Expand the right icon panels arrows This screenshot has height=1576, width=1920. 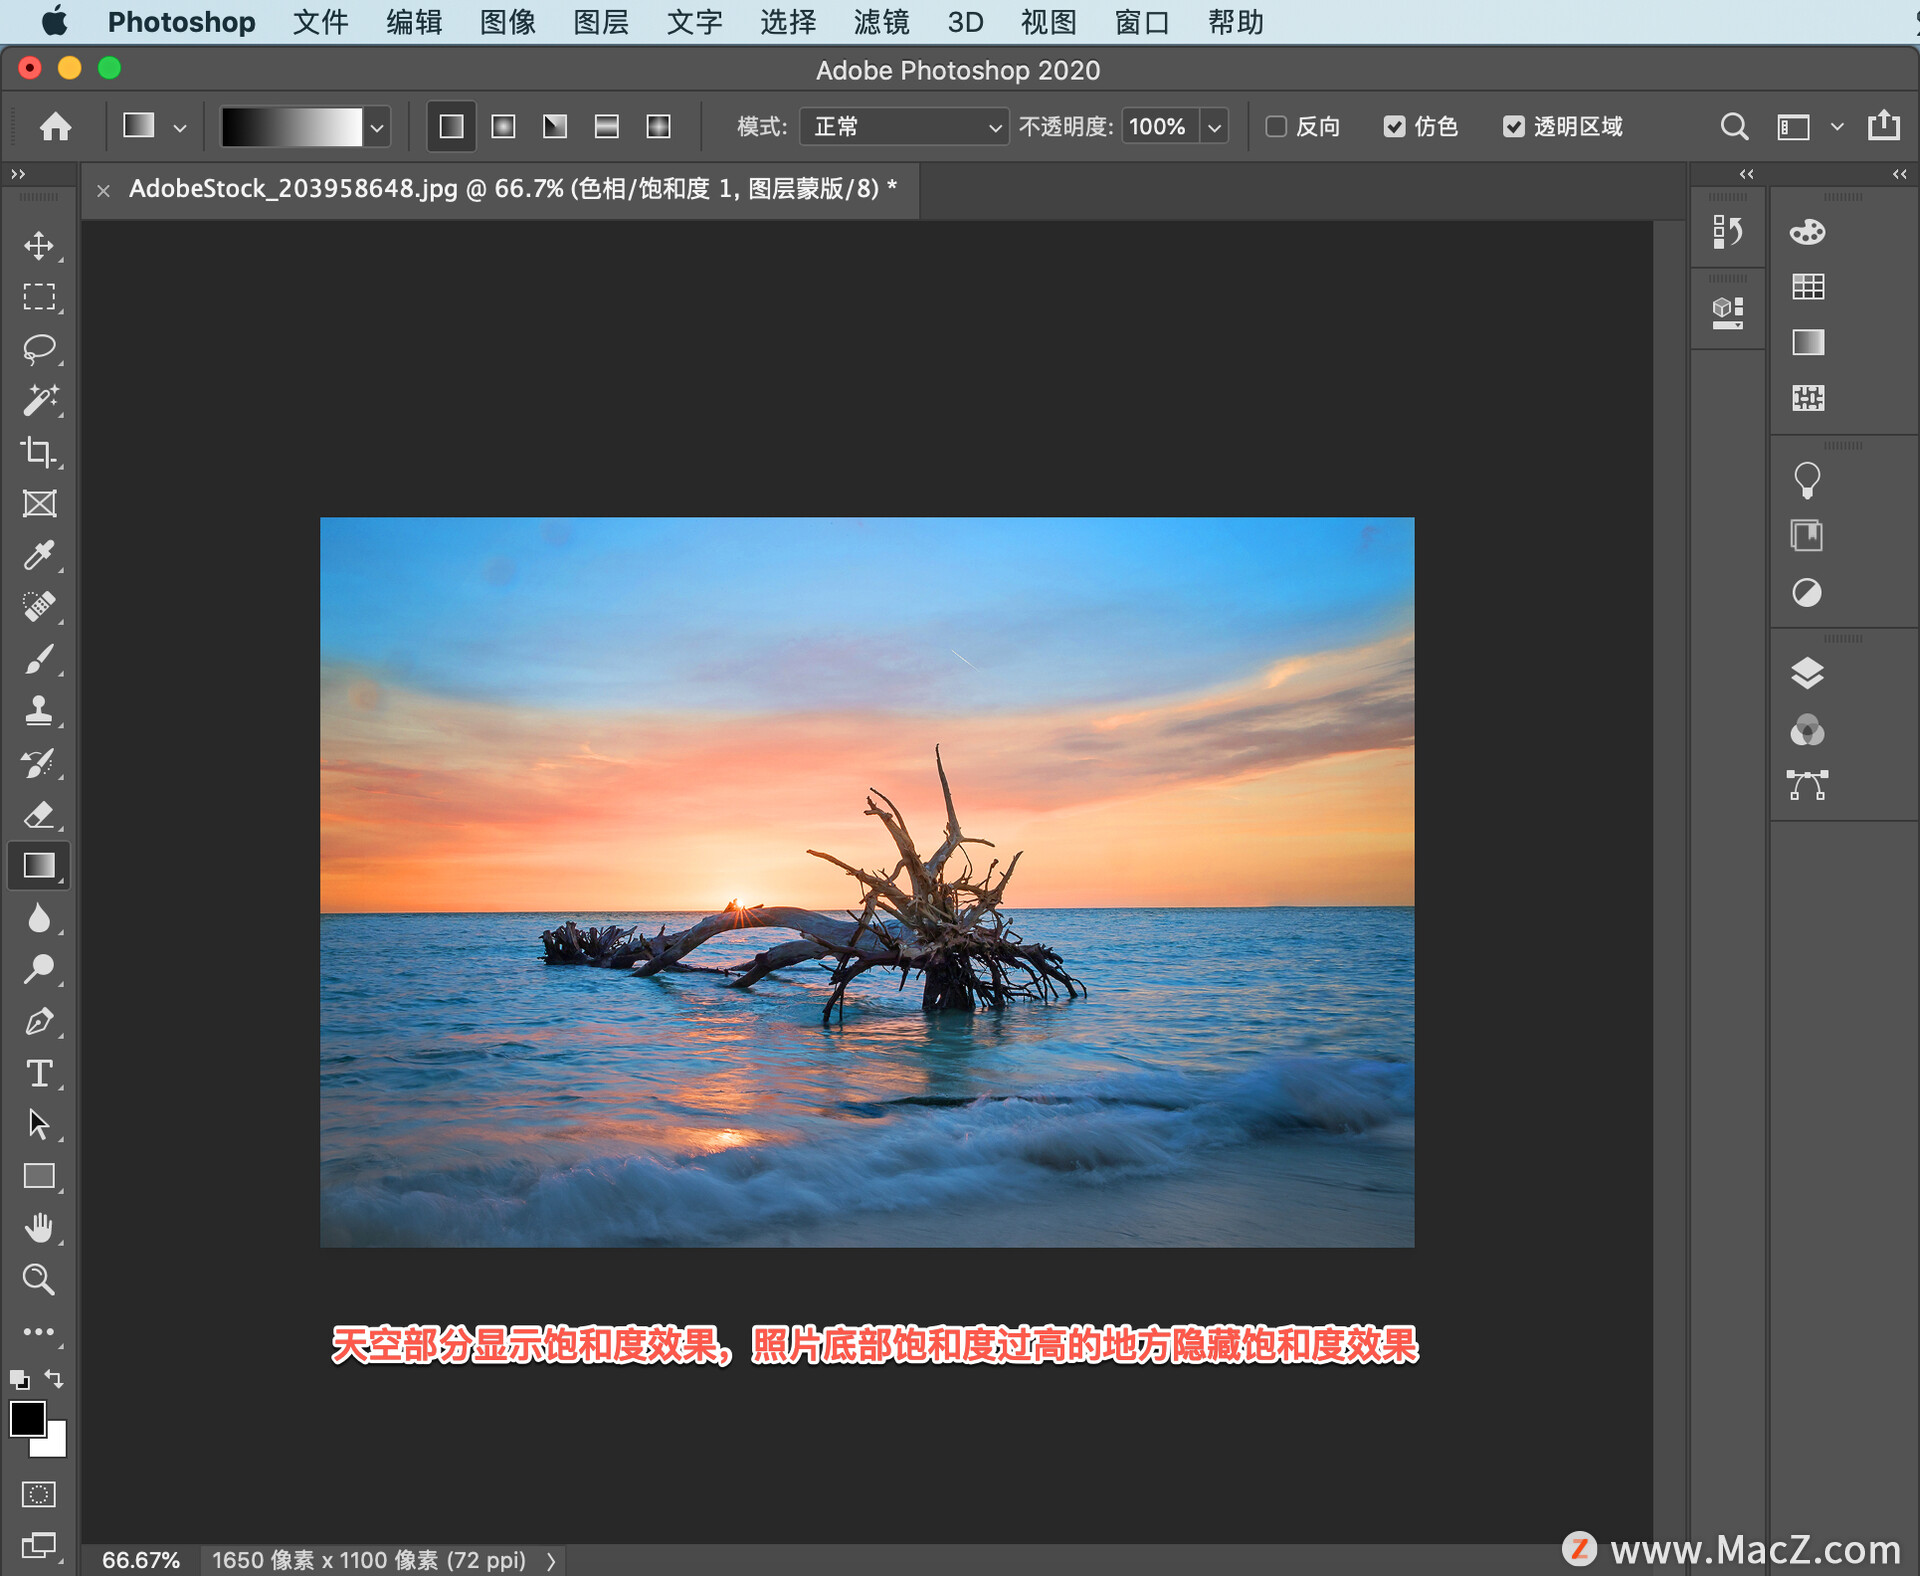1899,174
